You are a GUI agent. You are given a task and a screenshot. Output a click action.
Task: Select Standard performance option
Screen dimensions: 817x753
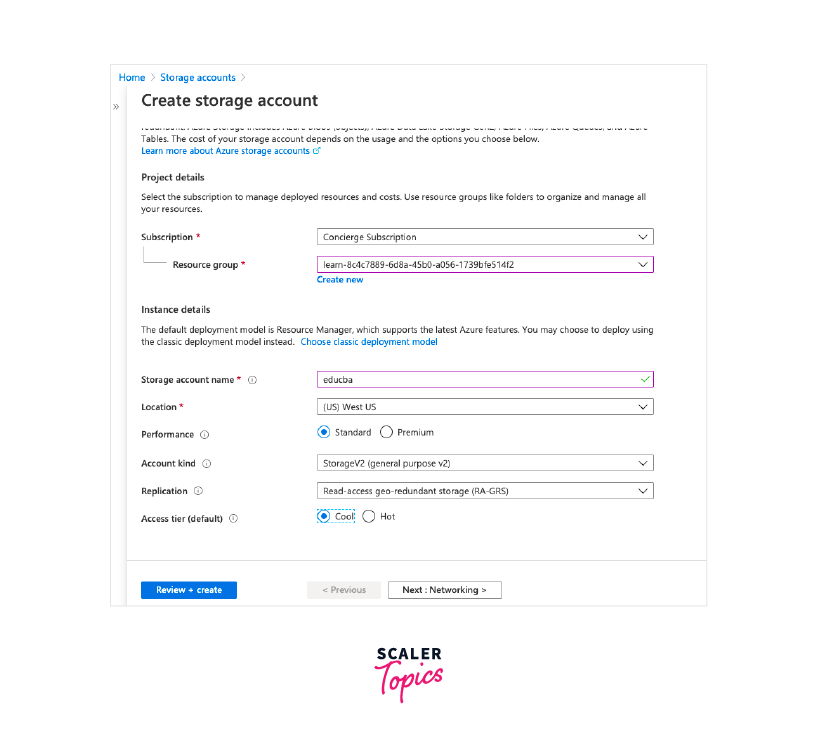[323, 433]
